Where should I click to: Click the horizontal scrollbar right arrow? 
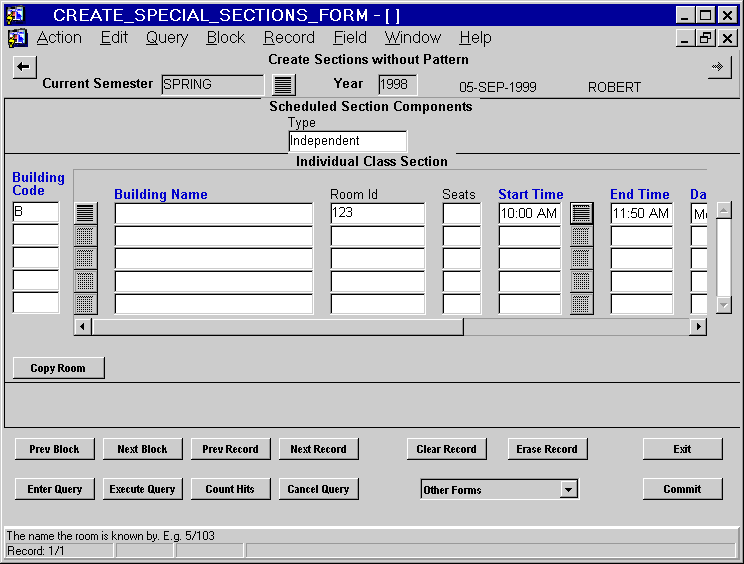[698, 327]
